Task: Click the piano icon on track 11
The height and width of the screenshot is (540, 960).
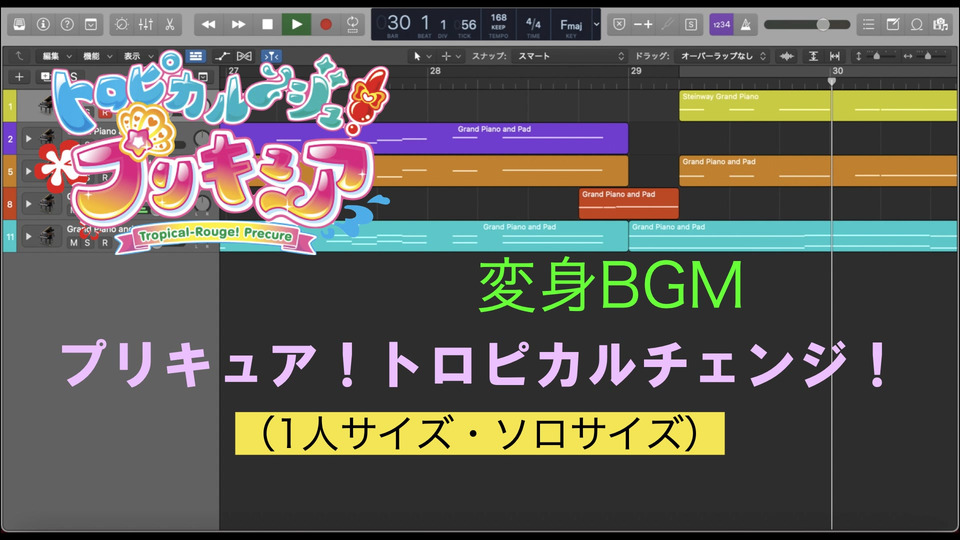Action: pos(47,236)
